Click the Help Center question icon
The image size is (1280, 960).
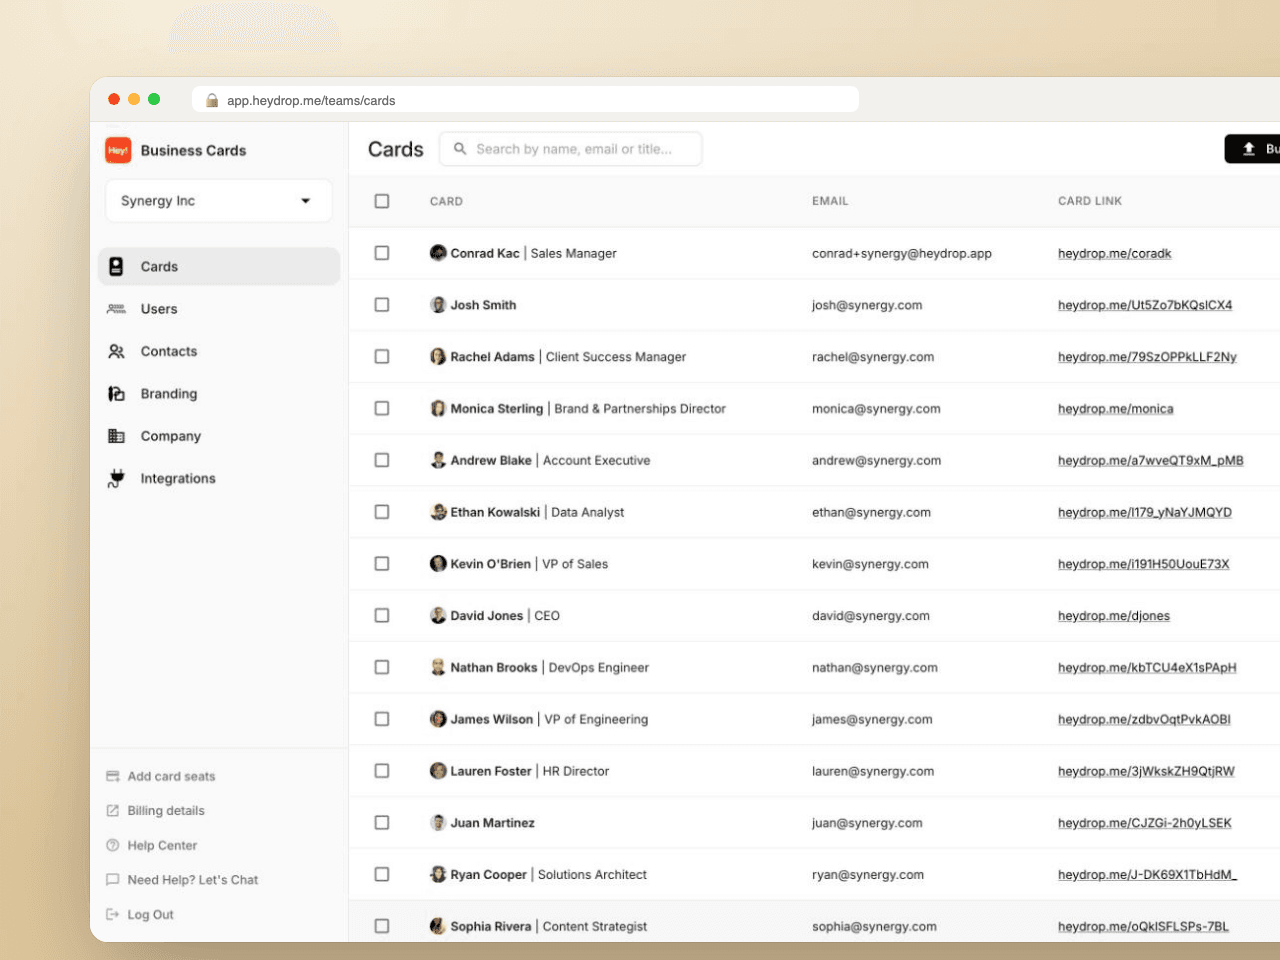[113, 846]
